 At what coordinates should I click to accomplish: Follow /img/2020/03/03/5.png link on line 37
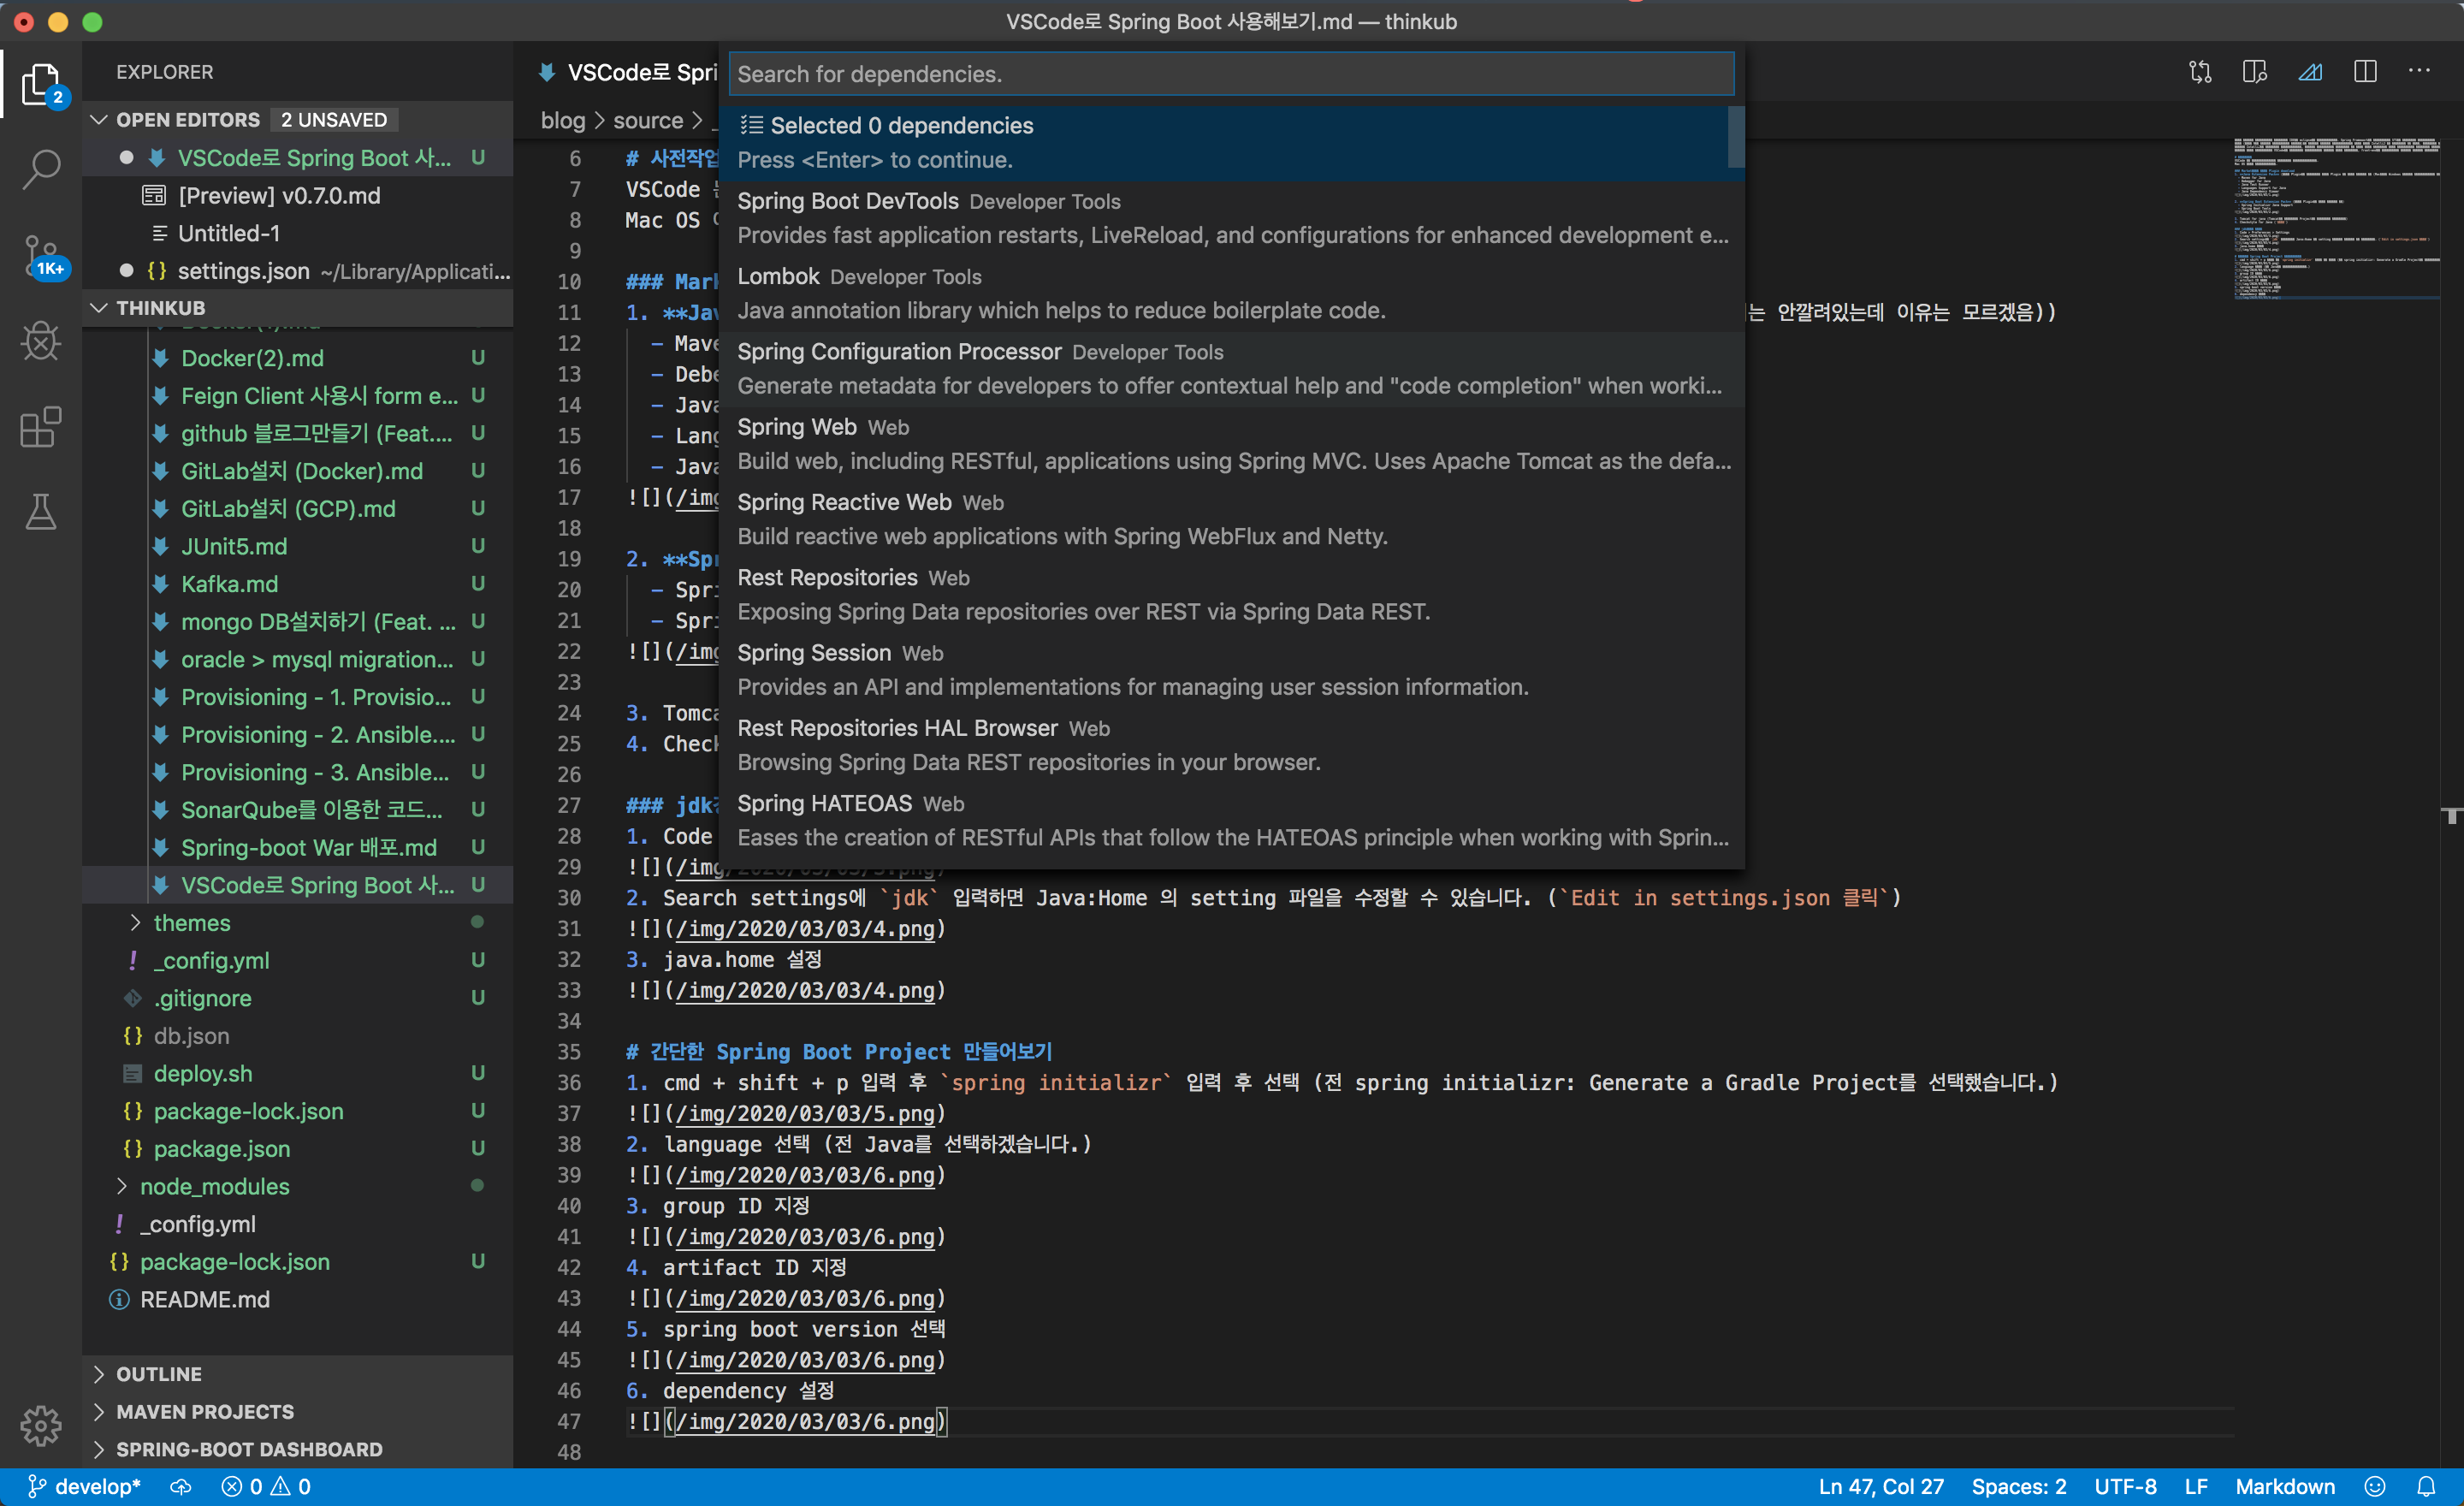tap(805, 1113)
